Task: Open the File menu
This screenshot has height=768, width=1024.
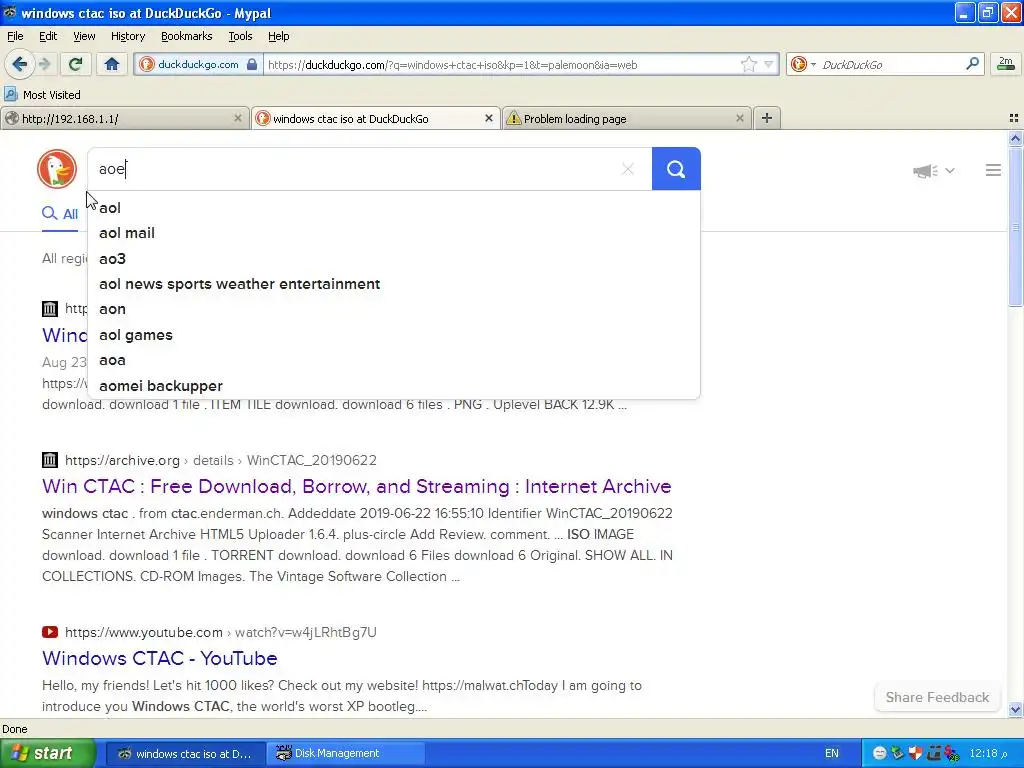Action: (15, 36)
